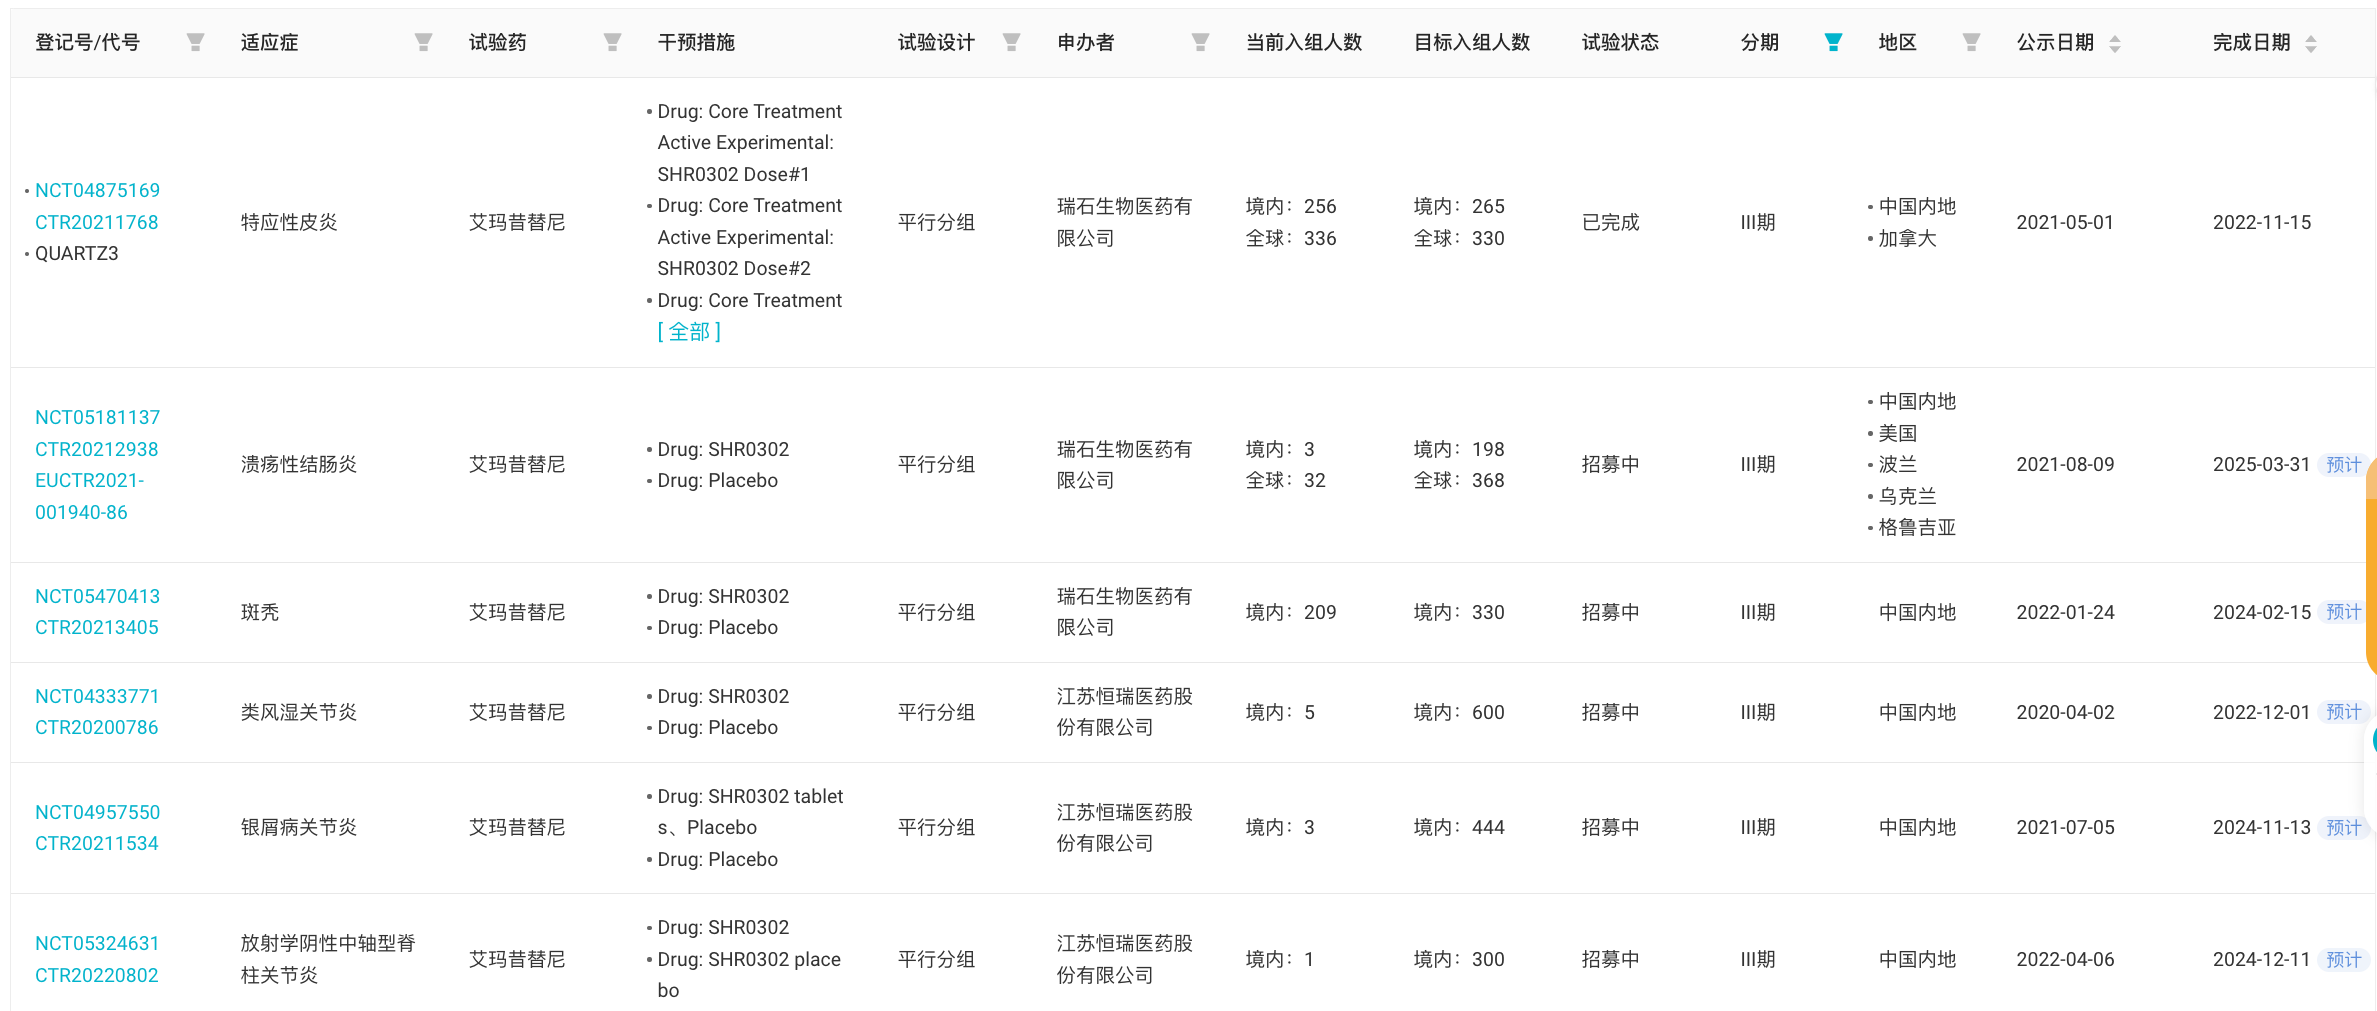The height and width of the screenshot is (1011, 2377).
Task: Sort table by 完成日期
Action: pyautogui.click(x=2310, y=43)
